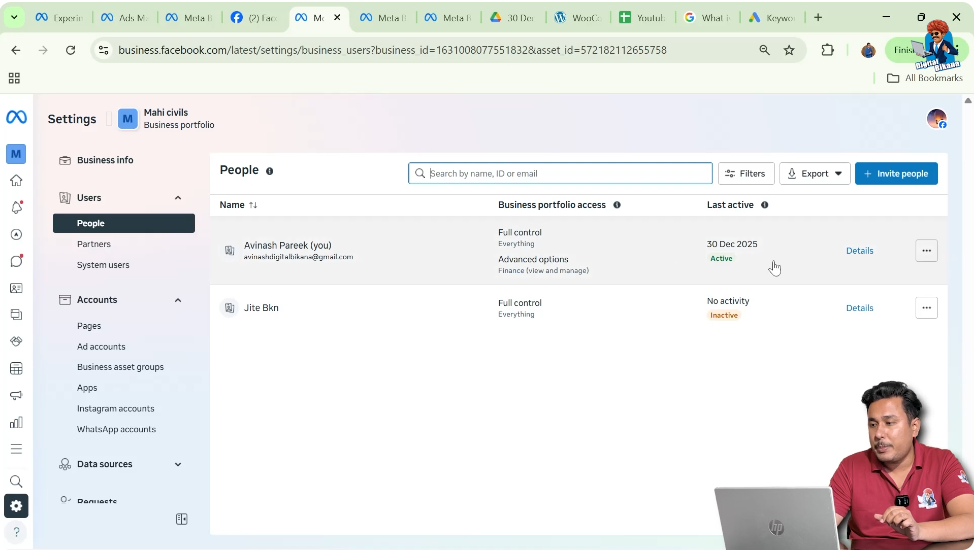This screenshot has width=975, height=552.
Task: Open three-dot menu for Avinash Pareek
Action: click(x=926, y=251)
